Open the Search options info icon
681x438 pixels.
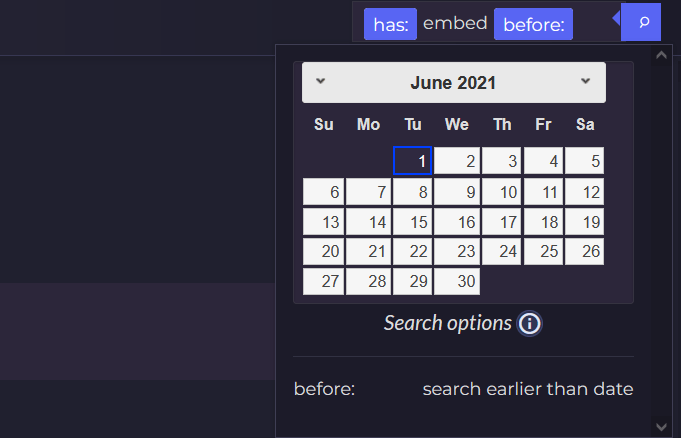529,324
